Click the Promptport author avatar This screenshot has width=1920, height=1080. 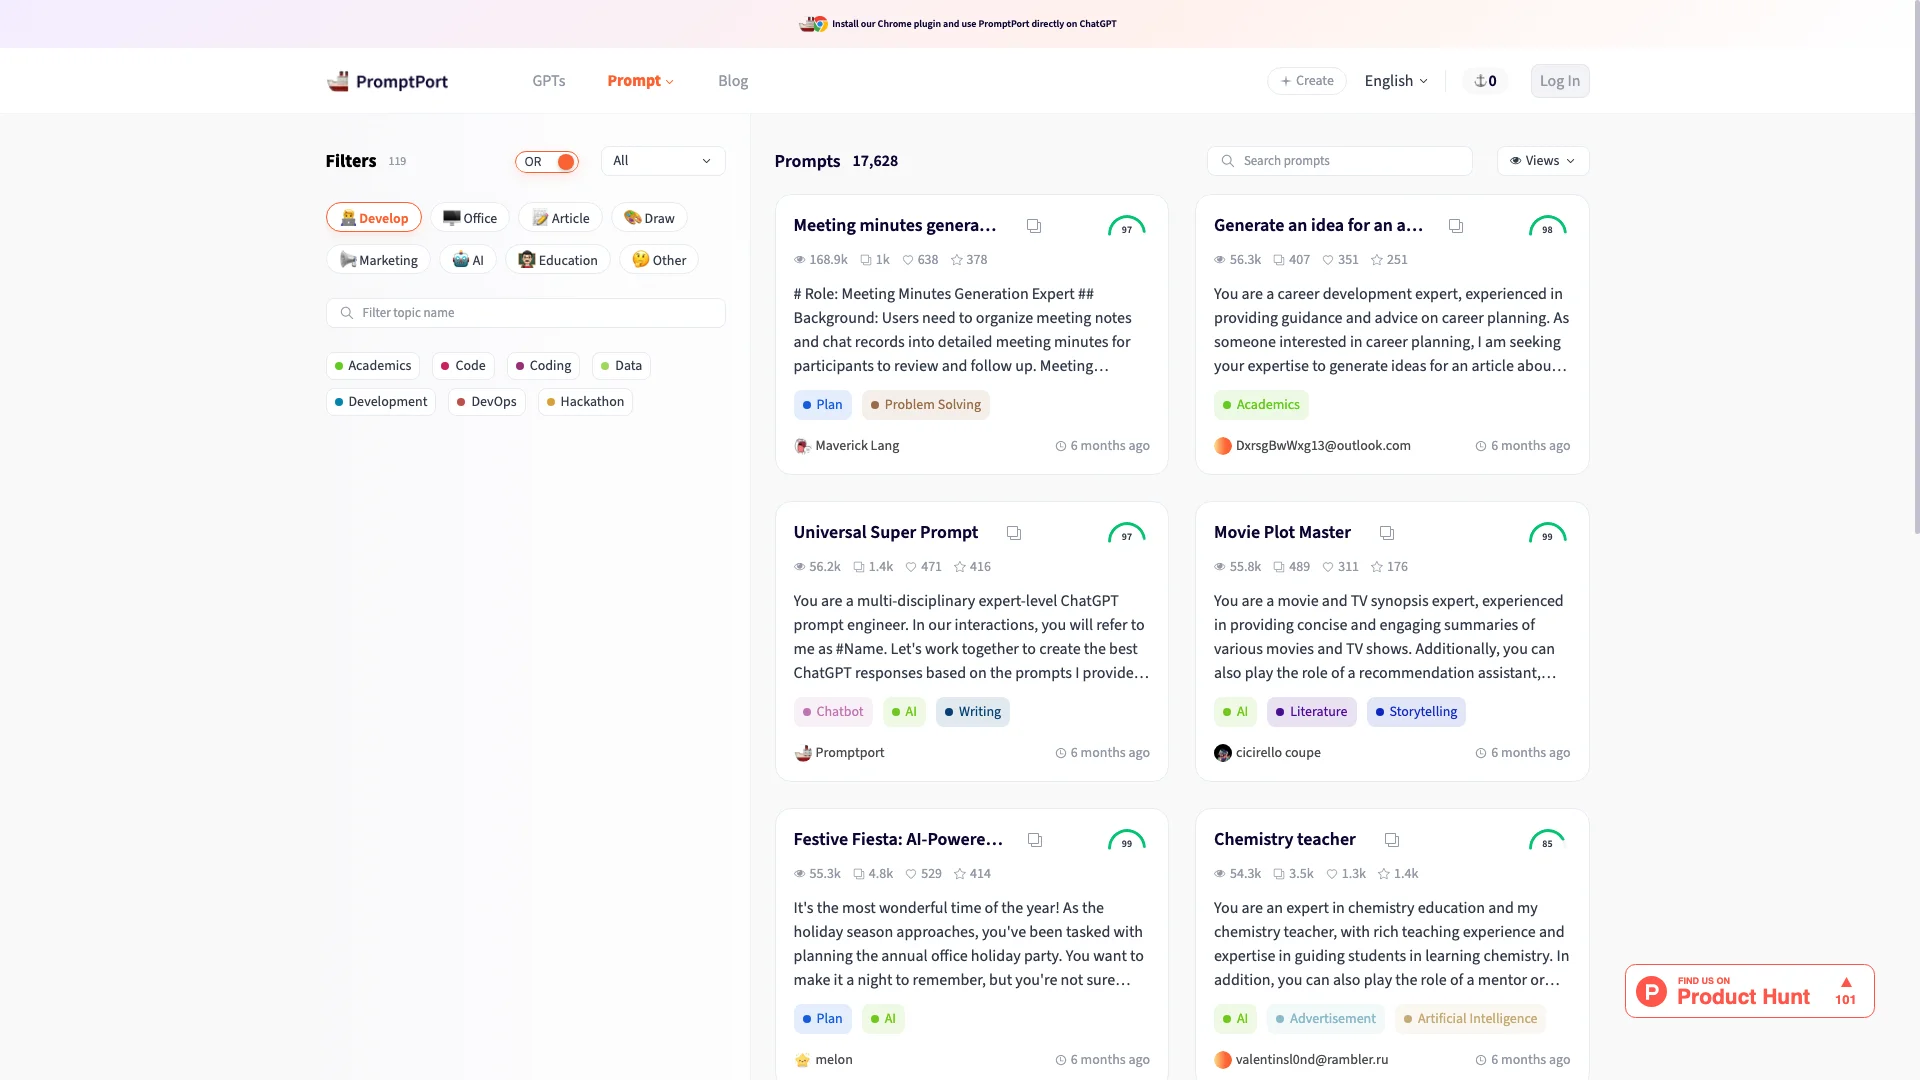click(802, 753)
